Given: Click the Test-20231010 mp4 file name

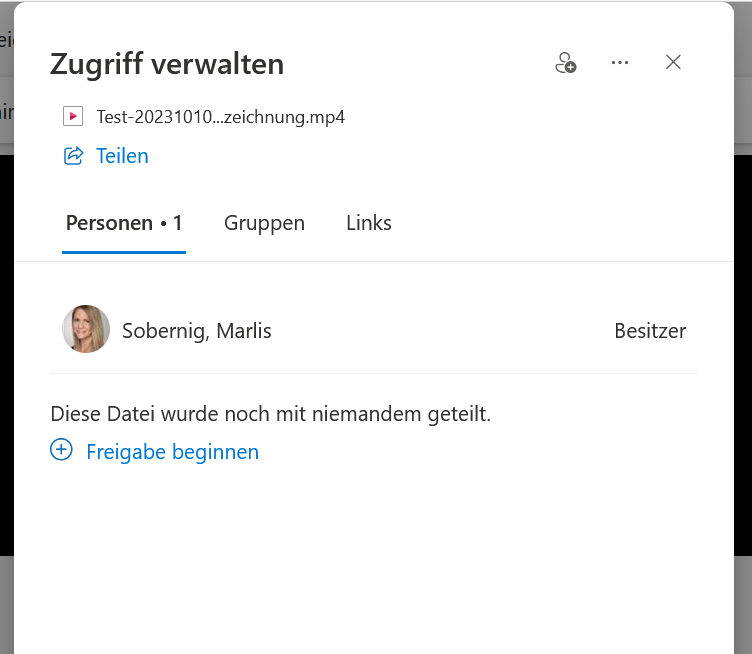Looking at the screenshot, I should point(220,117).
